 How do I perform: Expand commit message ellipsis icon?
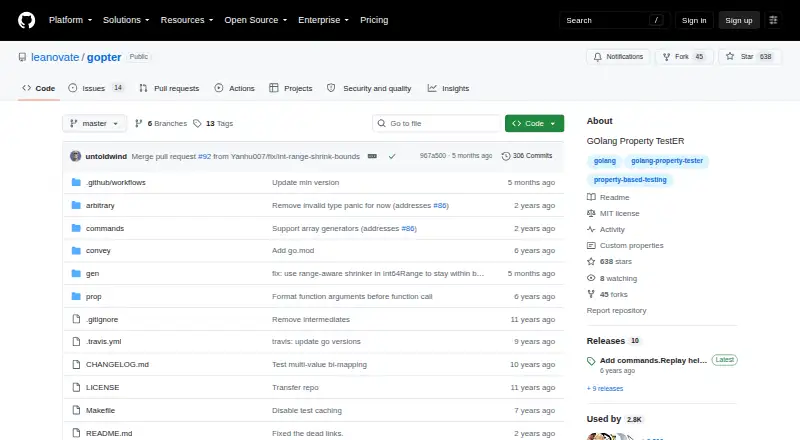pyautogui.click(x=372, y=156)
